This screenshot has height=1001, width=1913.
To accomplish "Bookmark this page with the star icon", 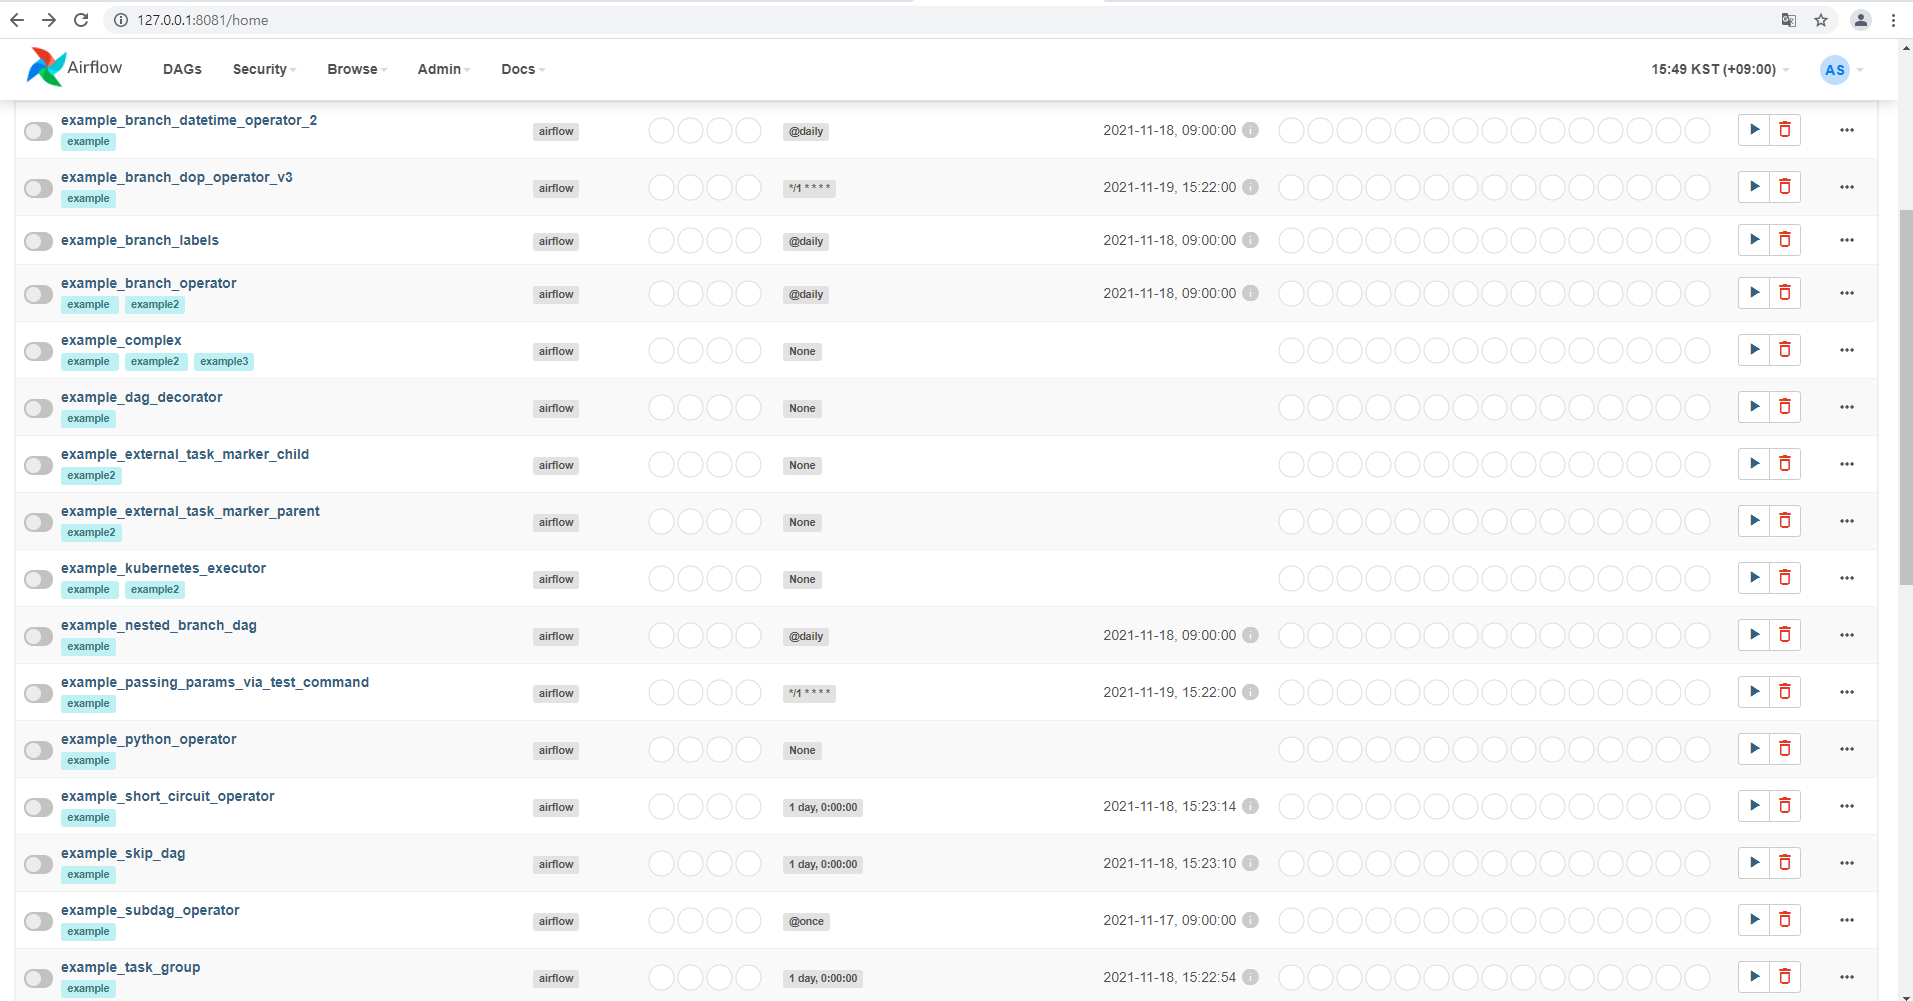I will point(1821,20).
